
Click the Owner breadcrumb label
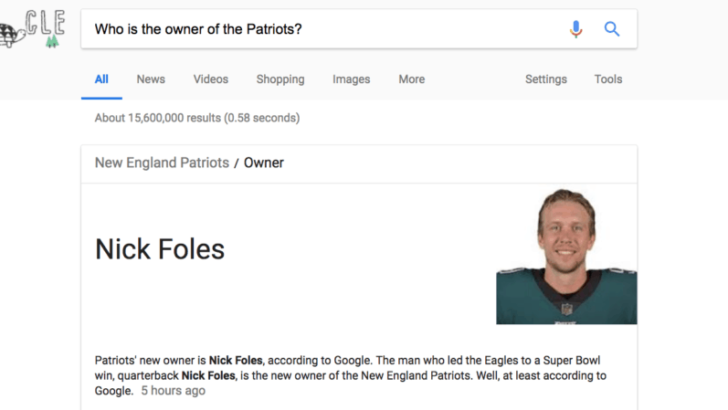click(264, 162)
